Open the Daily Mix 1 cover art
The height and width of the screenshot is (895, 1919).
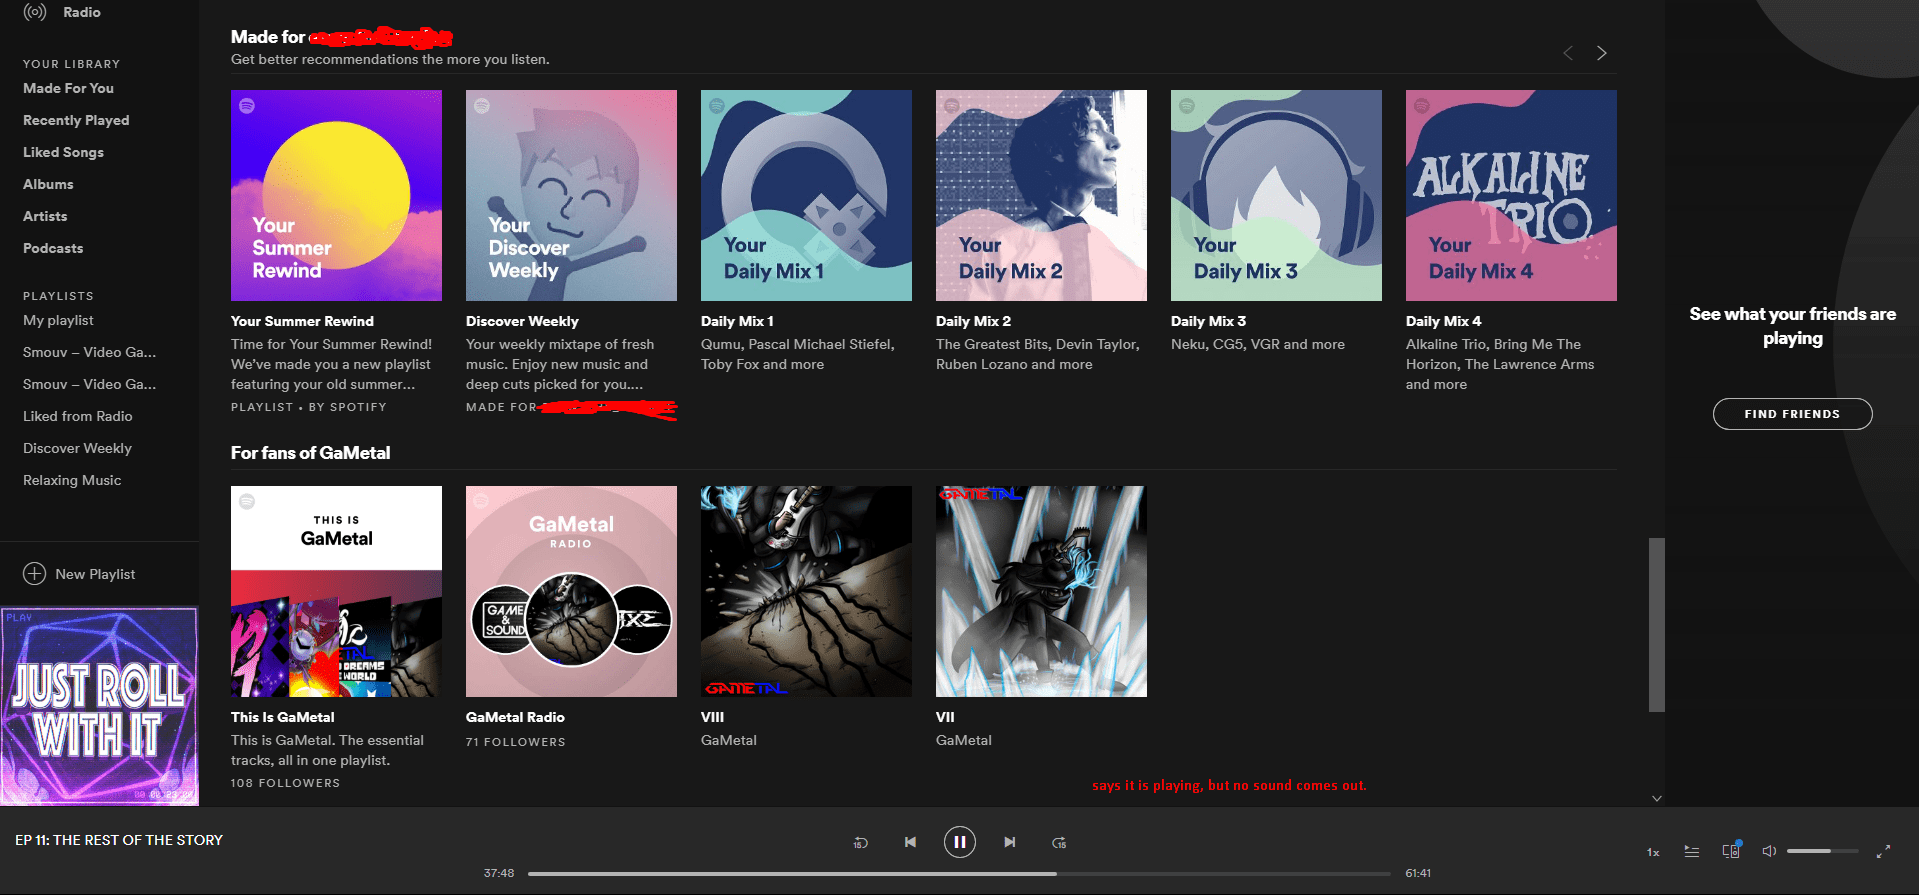click(x=806, y=195)
